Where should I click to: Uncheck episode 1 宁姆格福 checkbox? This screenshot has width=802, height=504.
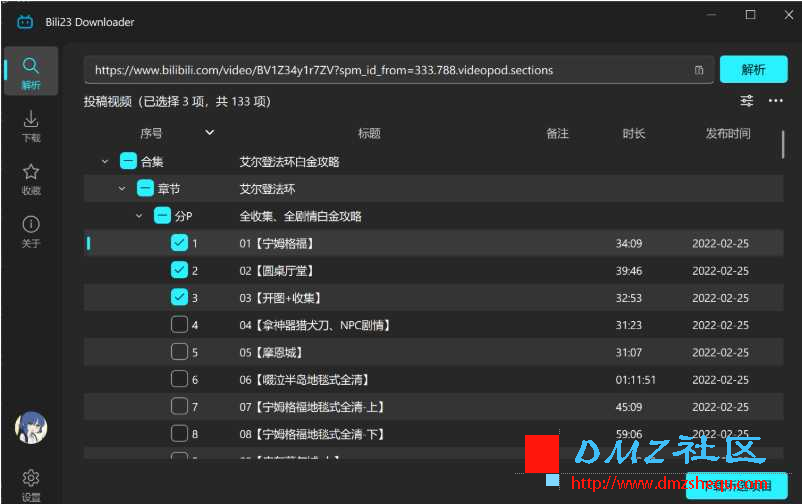(179, 243)
